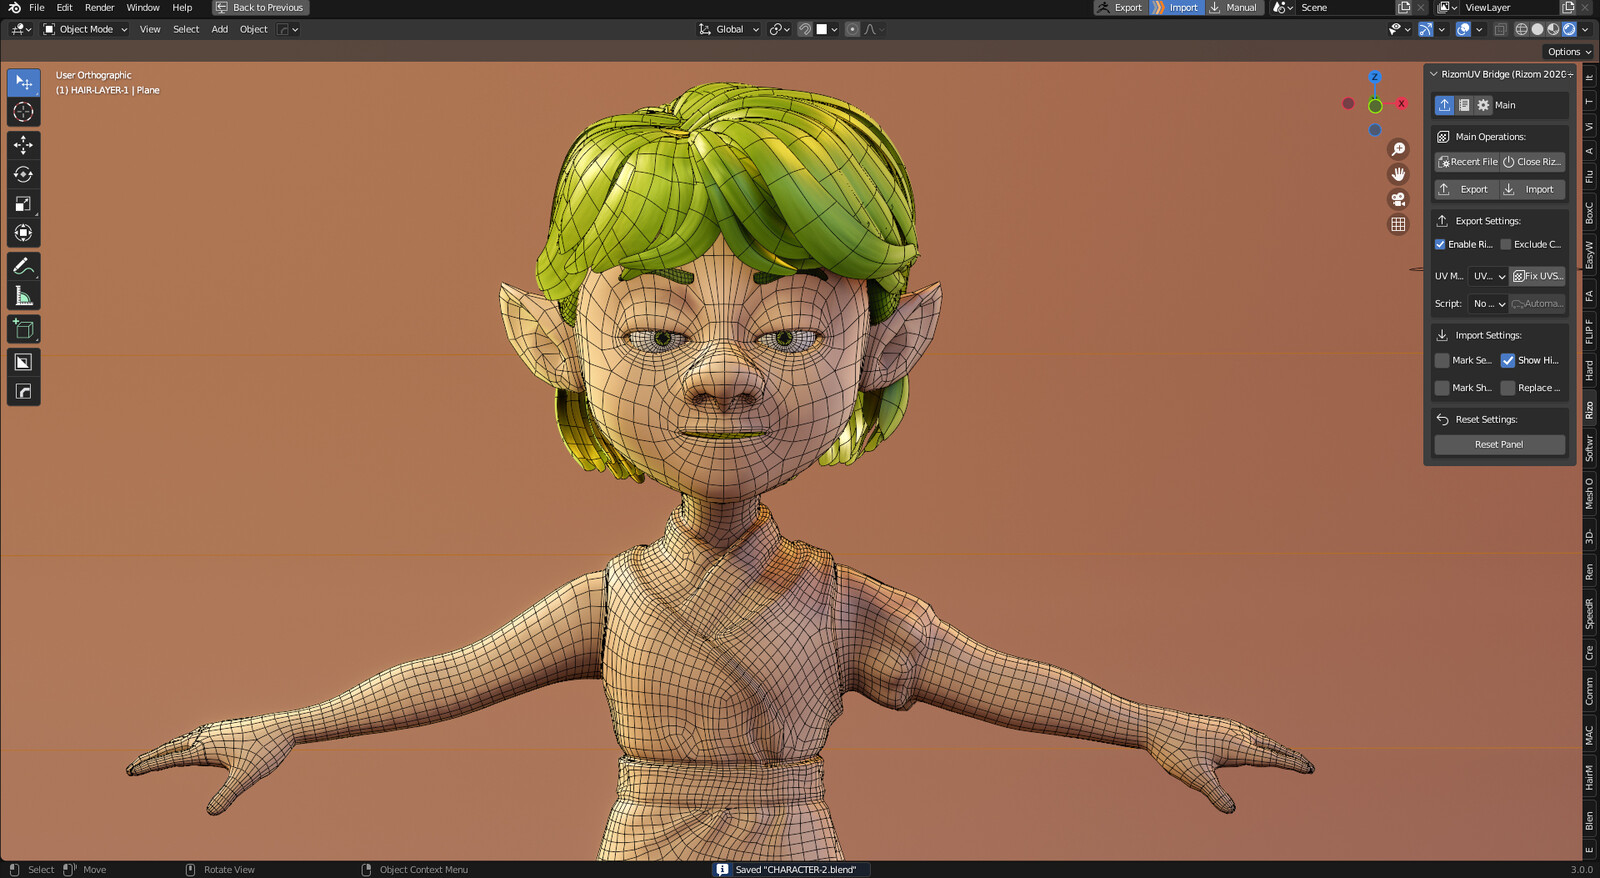Uncheck the Show Hi... checkbox

[x=1508, y=360]
